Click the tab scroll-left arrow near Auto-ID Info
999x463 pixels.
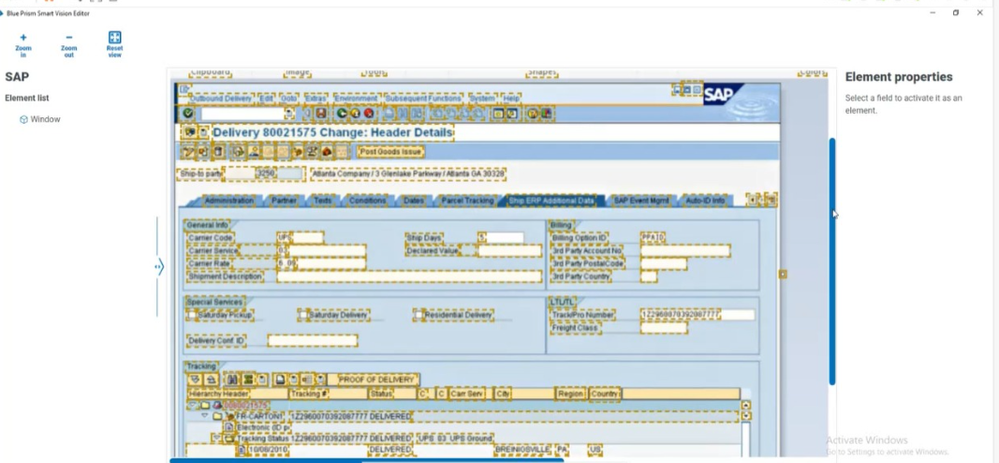(x=754, y=200)
